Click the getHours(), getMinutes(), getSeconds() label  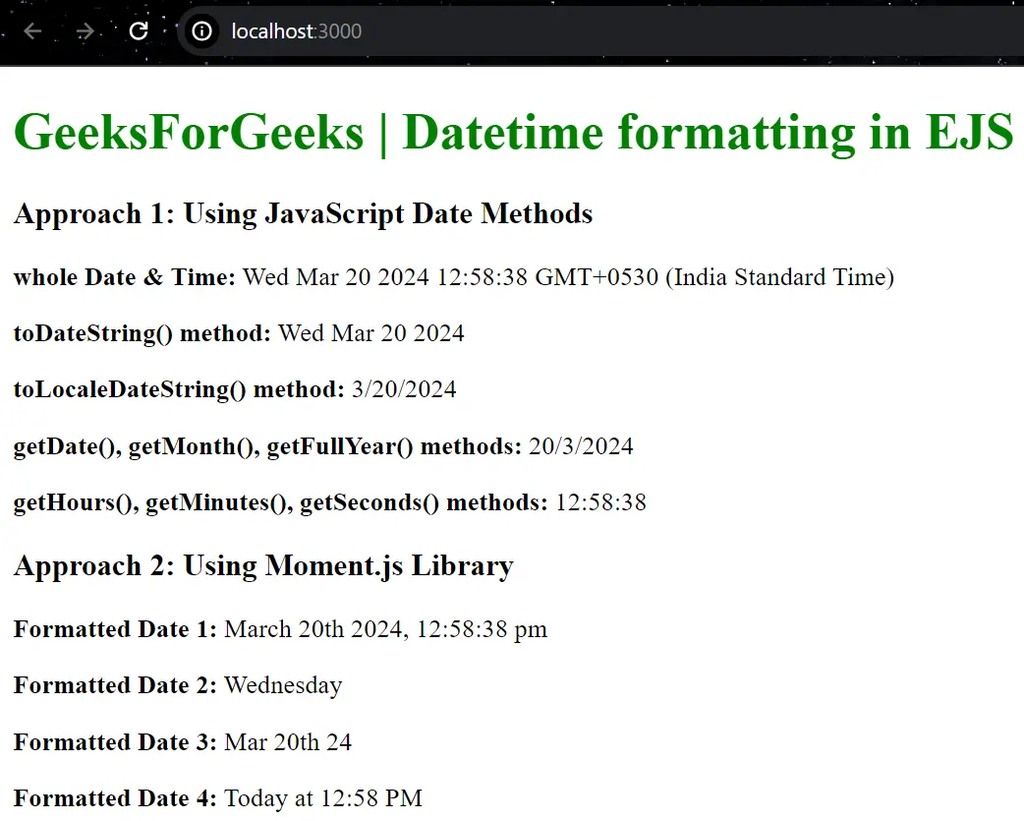click(x=281, y=503)
